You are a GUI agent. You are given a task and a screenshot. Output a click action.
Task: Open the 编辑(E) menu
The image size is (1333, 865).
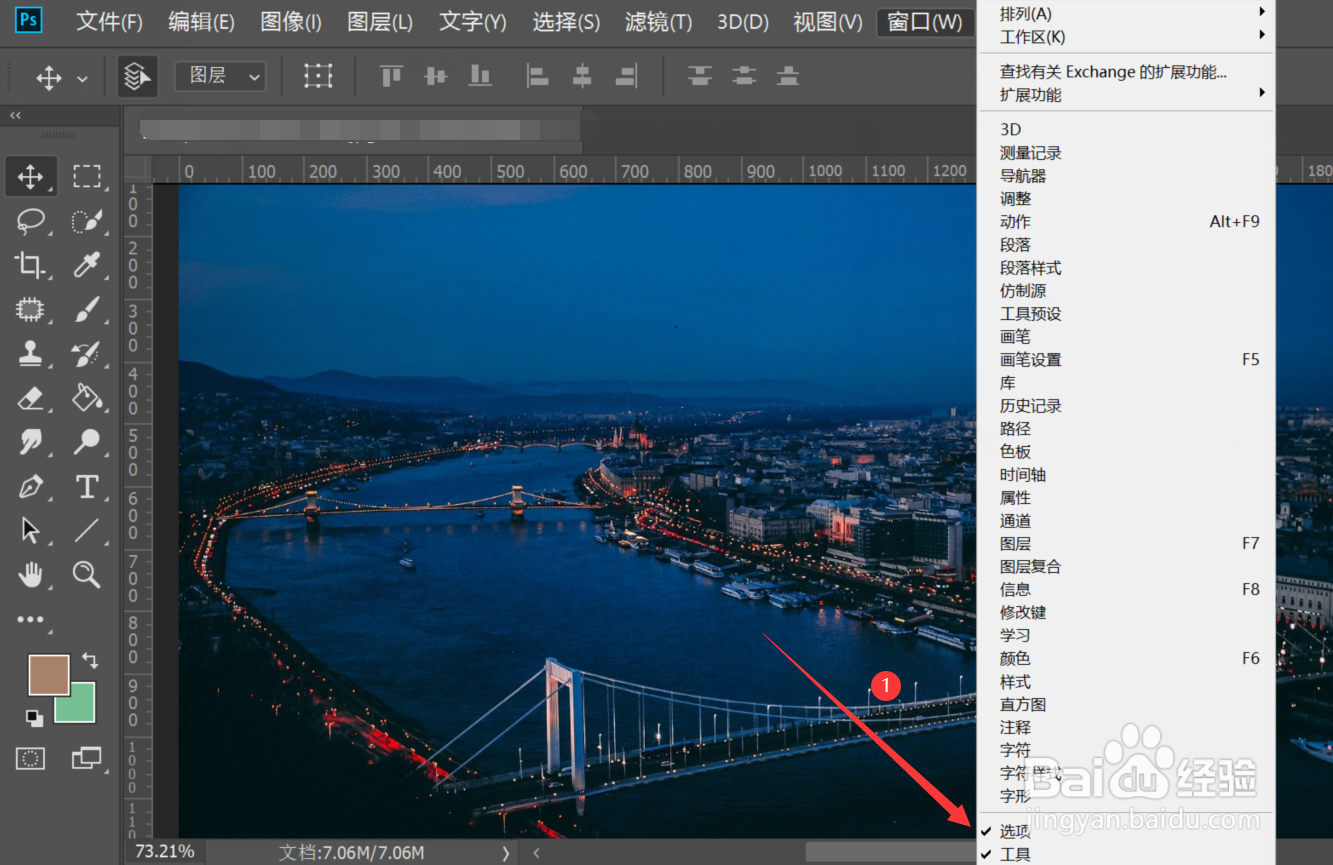tap(201, 21)
